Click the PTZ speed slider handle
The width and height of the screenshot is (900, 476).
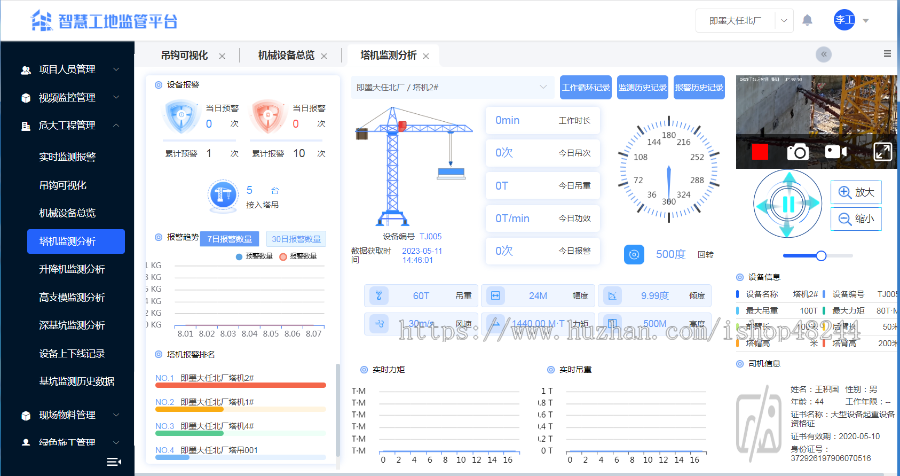tap(821, 256)
